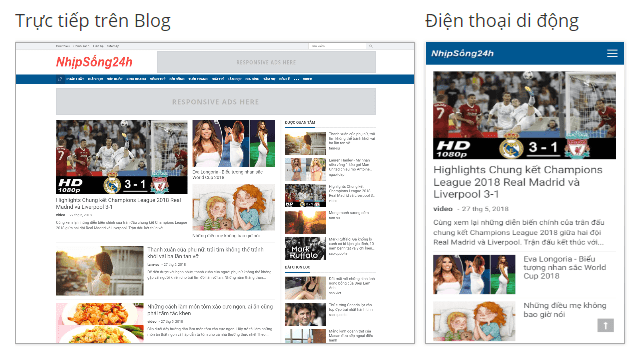The image size is (640, 361).
Task: Open girl at window article thumbnail
Action: point(100,270)
